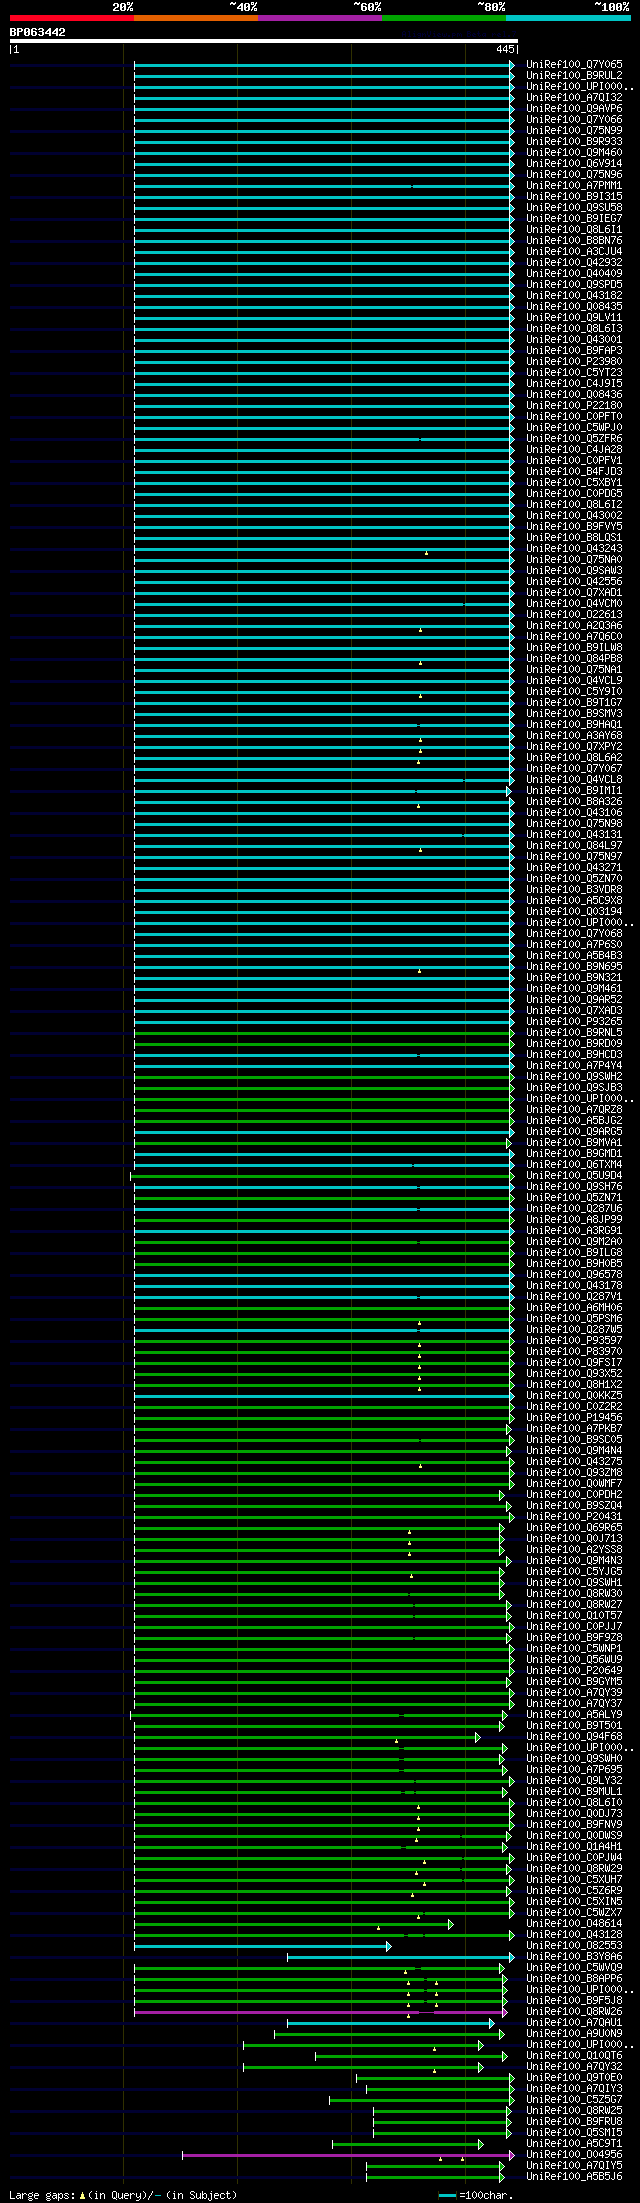Click hit label UniRef100_Q8RW26
The height and width of the screenshot is (2203, 640).
(x=574, y=2012)
